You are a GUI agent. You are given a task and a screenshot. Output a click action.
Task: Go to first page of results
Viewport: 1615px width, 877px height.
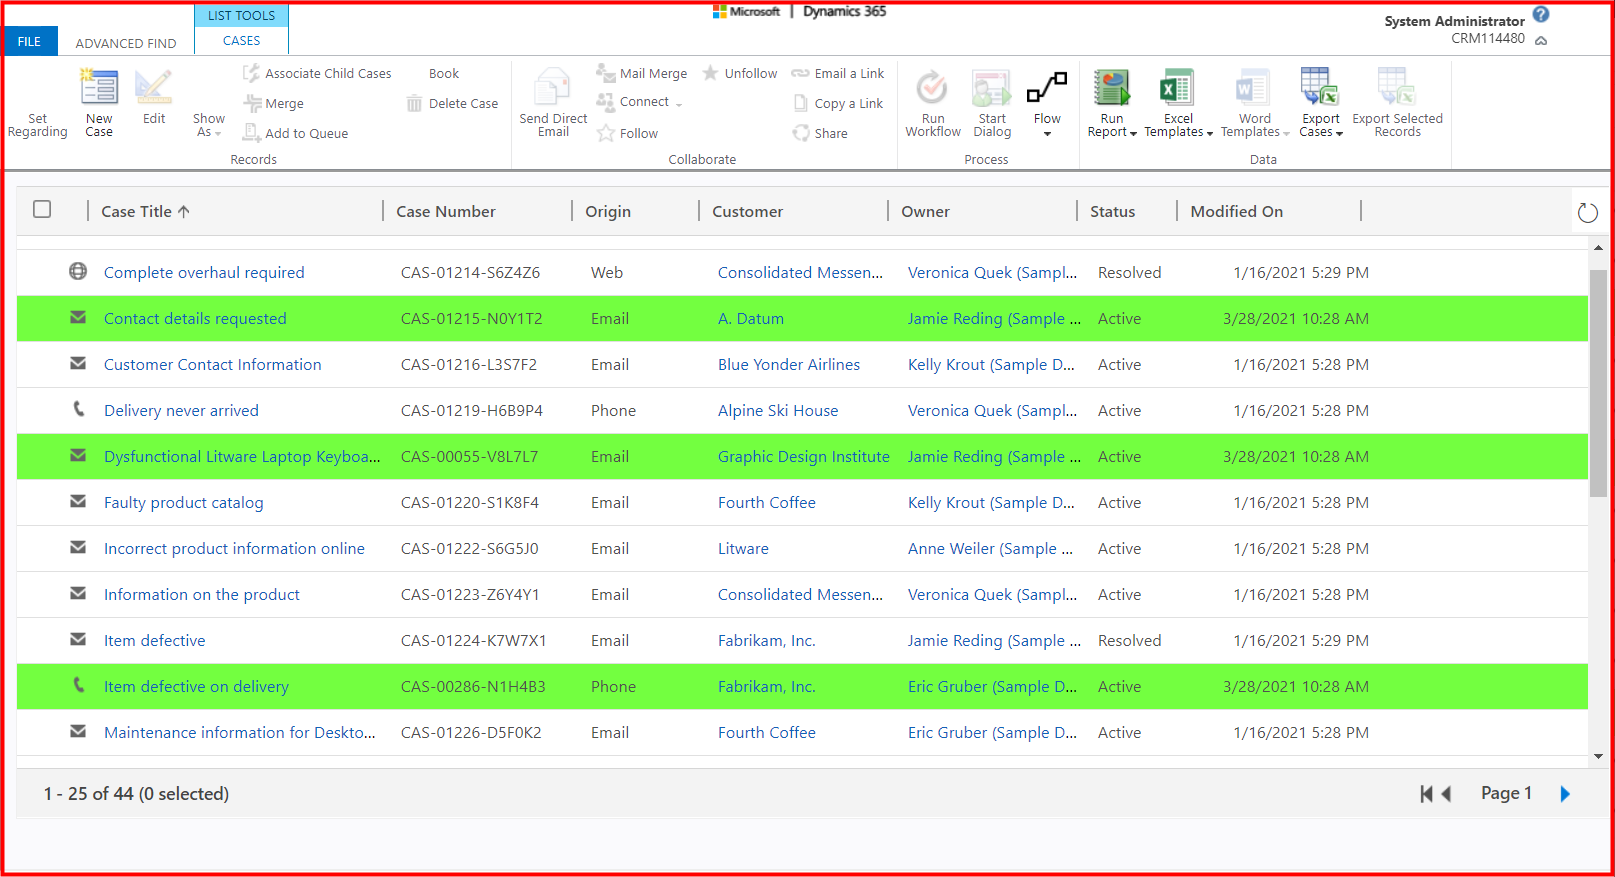[1426, 794]
